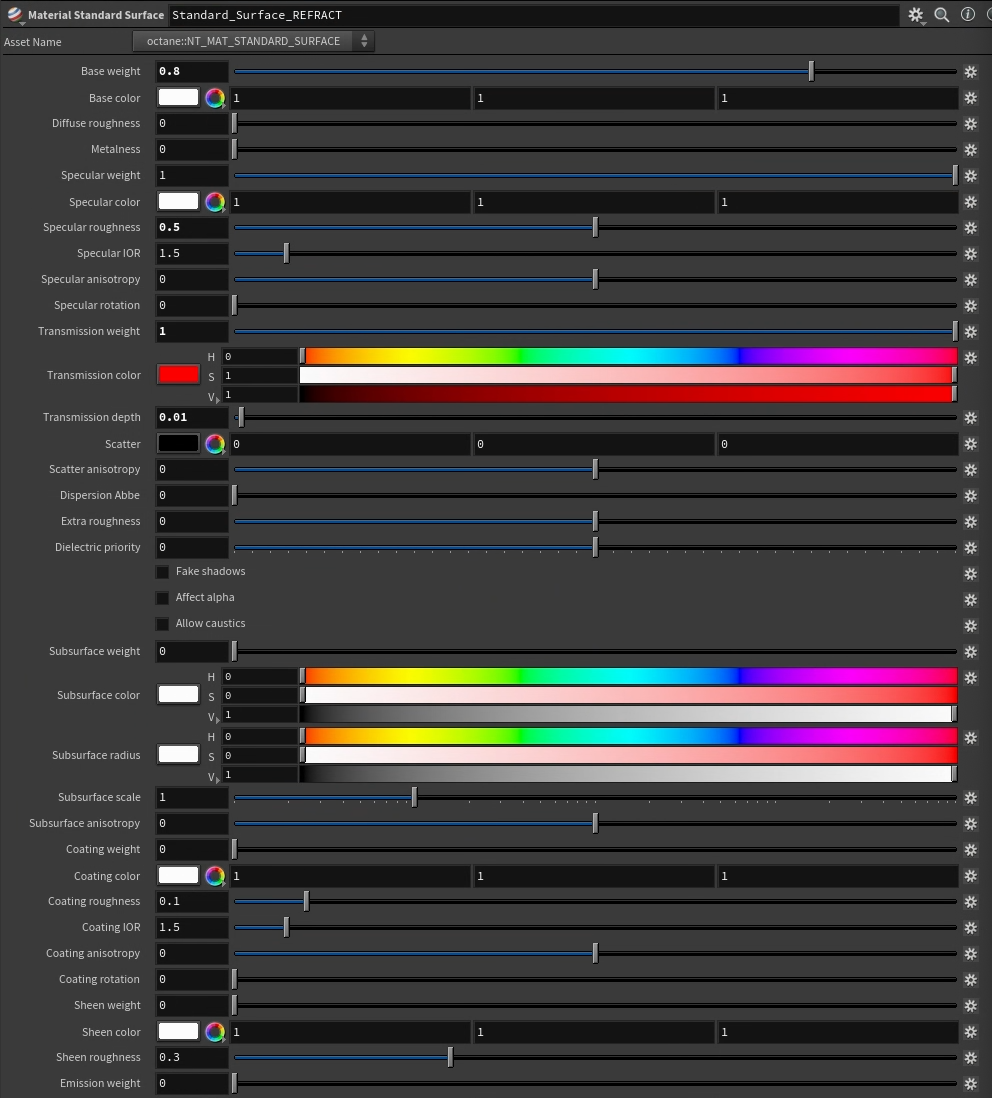Image resolution: width=992 pixels, height=1098 pixels.
Task: Click the Sheen roughness value field 0.3
Action: (191, 1057)
